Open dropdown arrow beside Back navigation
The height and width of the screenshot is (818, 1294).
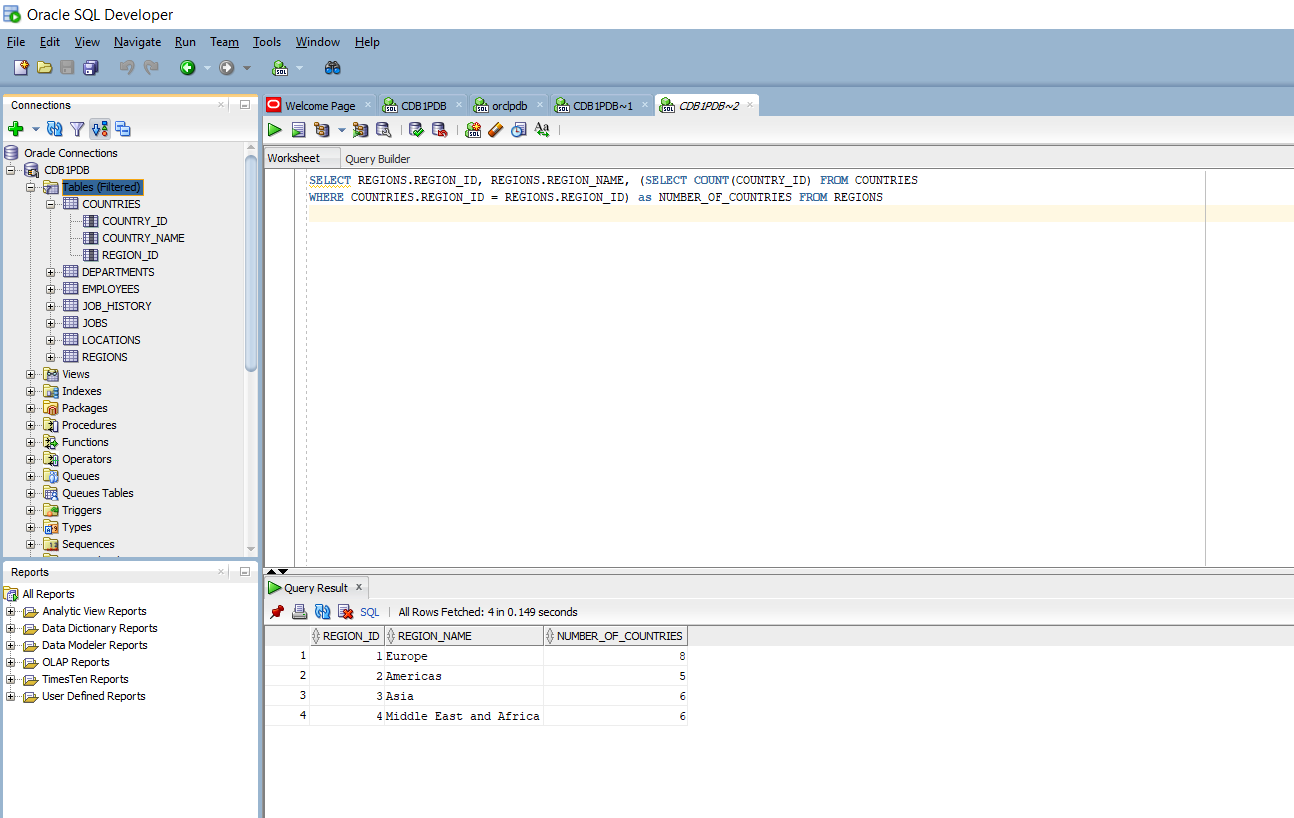[207, 68]
